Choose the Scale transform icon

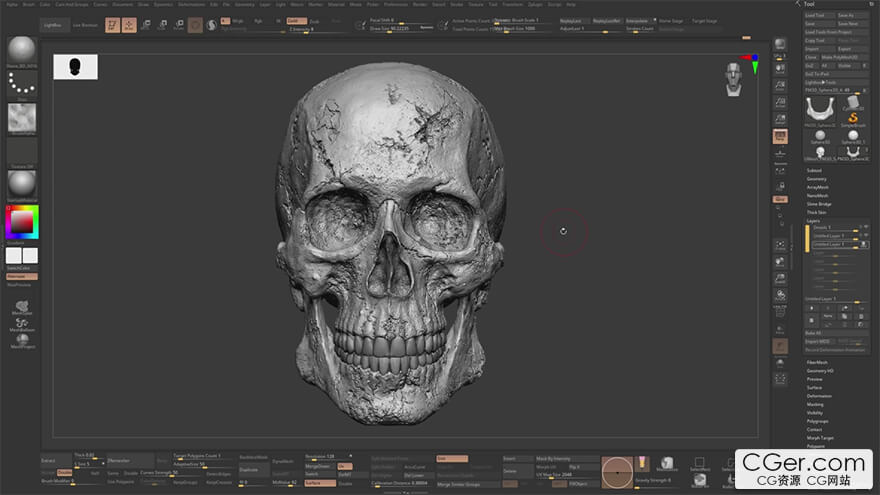point(162,25)
